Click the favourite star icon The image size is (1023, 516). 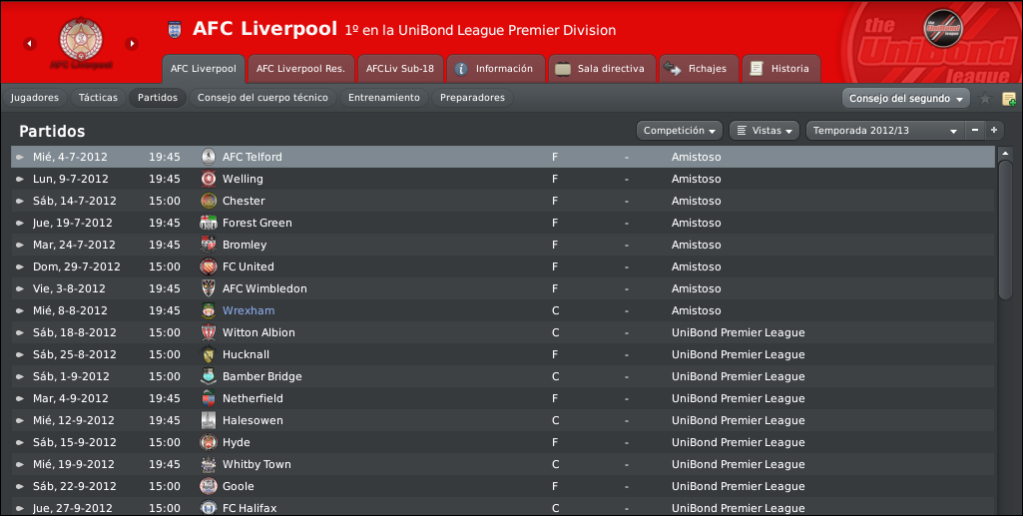985,99
